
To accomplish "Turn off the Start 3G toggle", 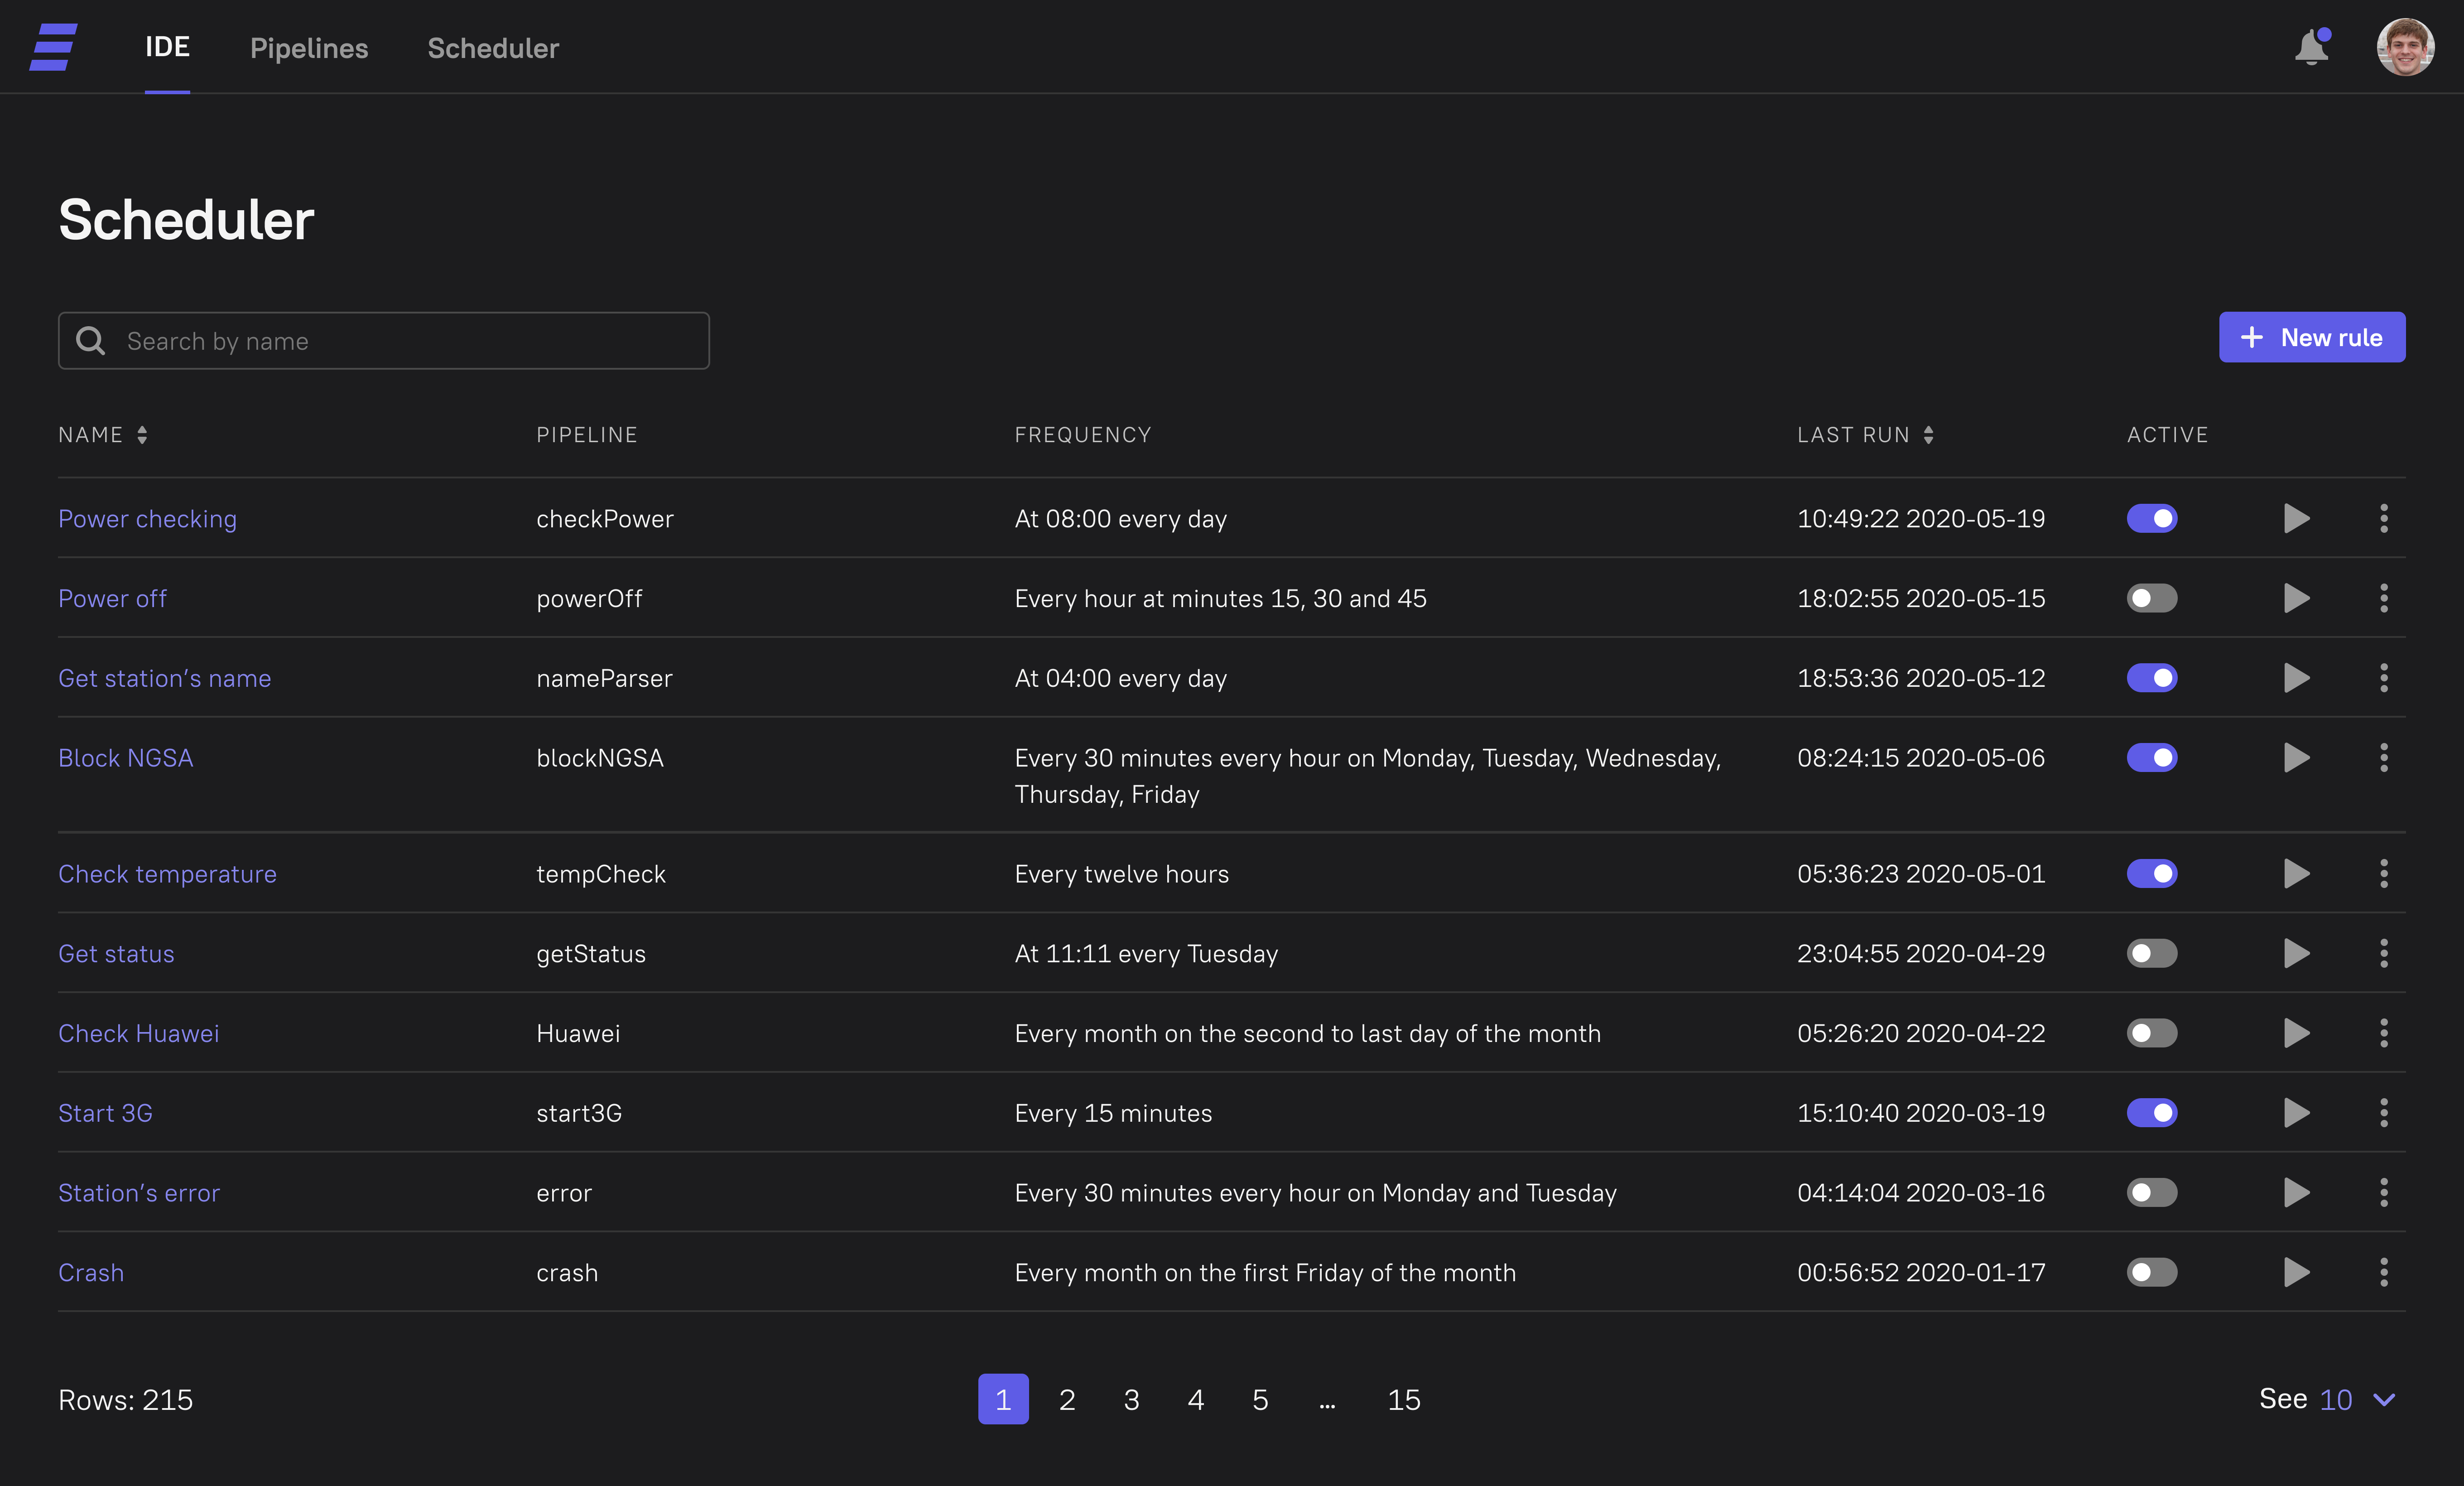I will click(x=2152, y=1113).
